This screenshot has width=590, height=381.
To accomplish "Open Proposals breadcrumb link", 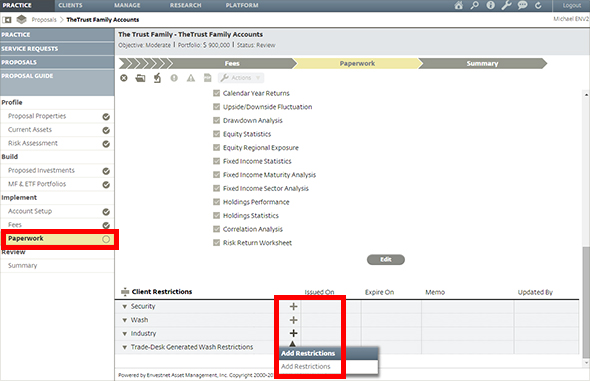I will [44, 20].
